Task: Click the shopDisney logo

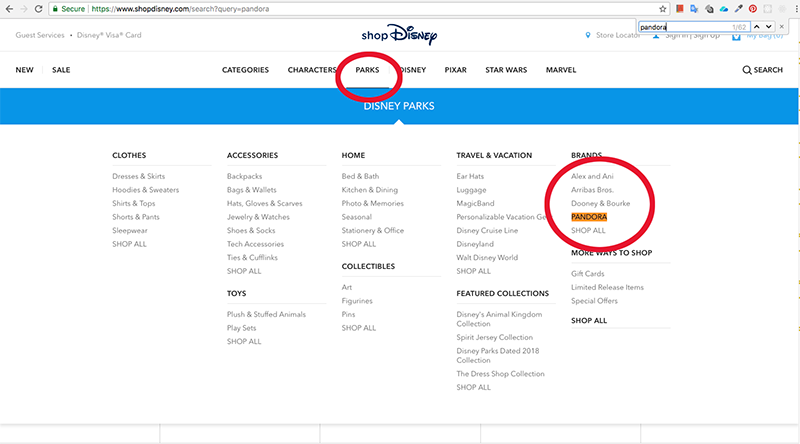Action: click(400, 35)
